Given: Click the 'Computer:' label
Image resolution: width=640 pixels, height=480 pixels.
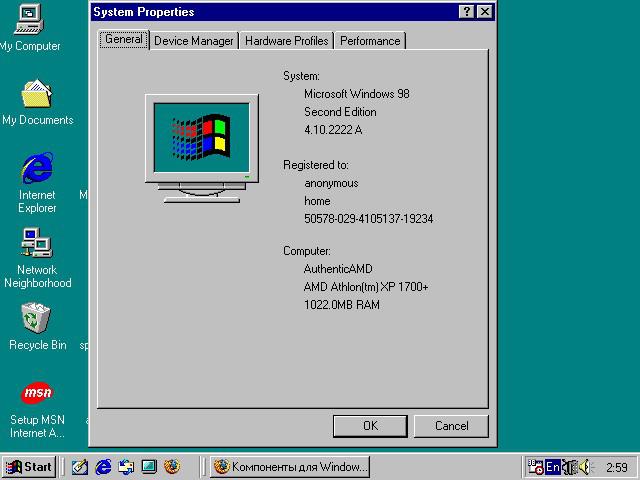Looking at the screenshot, I should click(x=307, y=251).
